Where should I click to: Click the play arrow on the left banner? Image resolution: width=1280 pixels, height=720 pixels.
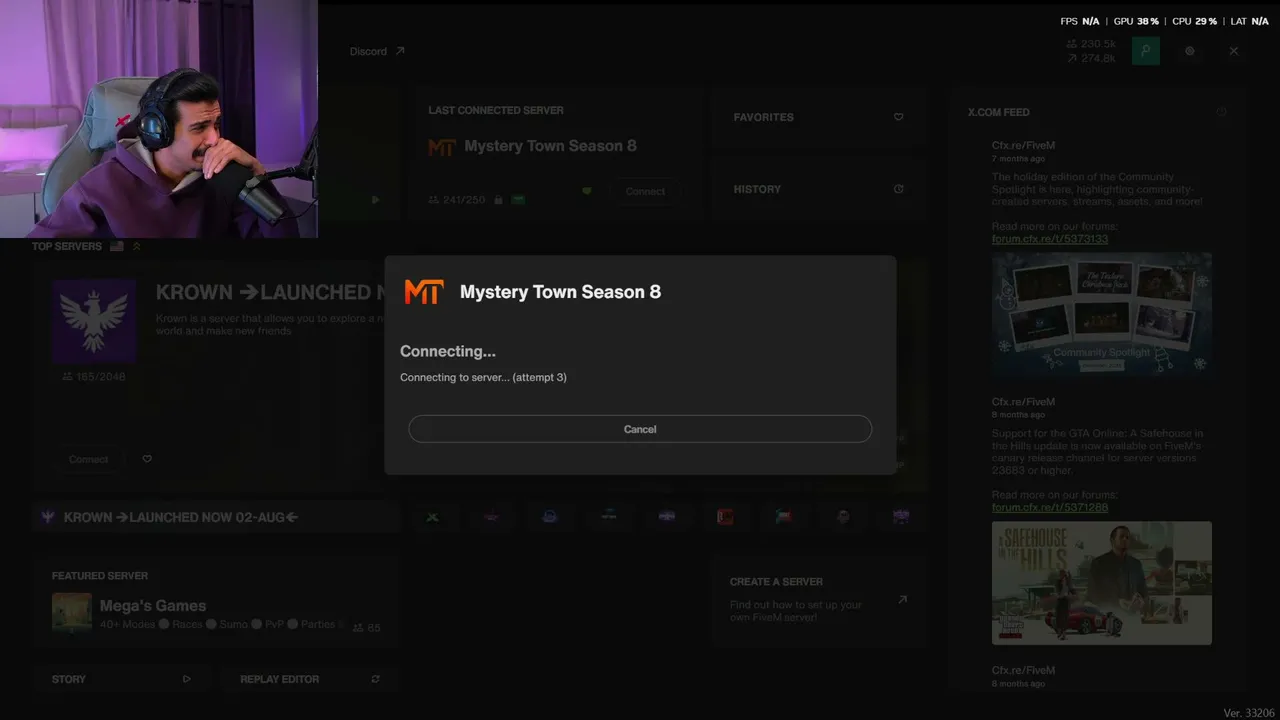tap(376, 200)
